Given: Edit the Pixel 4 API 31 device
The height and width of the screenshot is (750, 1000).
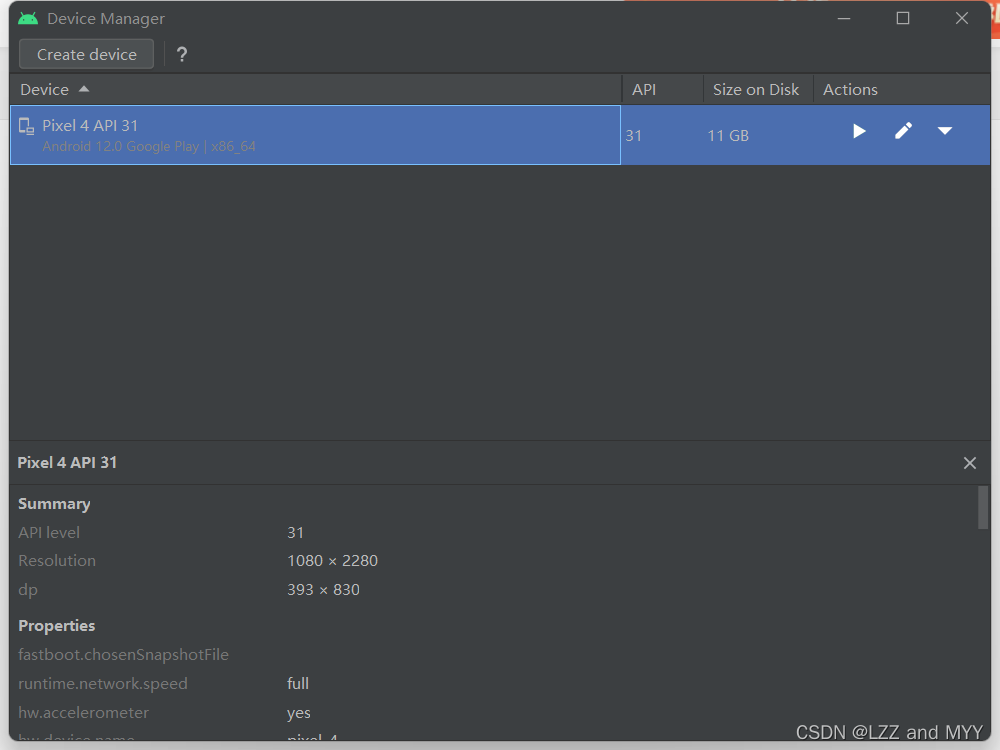Looking at the screenshot, I should 903,131.
